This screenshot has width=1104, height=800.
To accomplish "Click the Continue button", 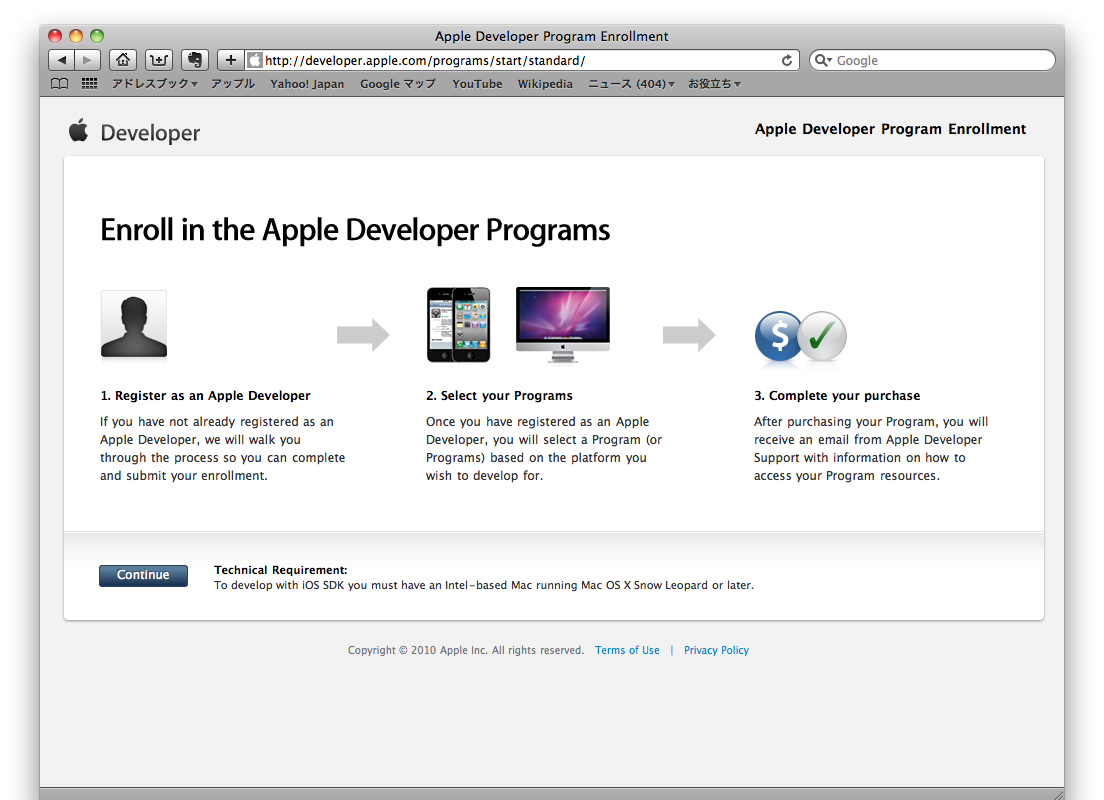I will coord(143,575).
